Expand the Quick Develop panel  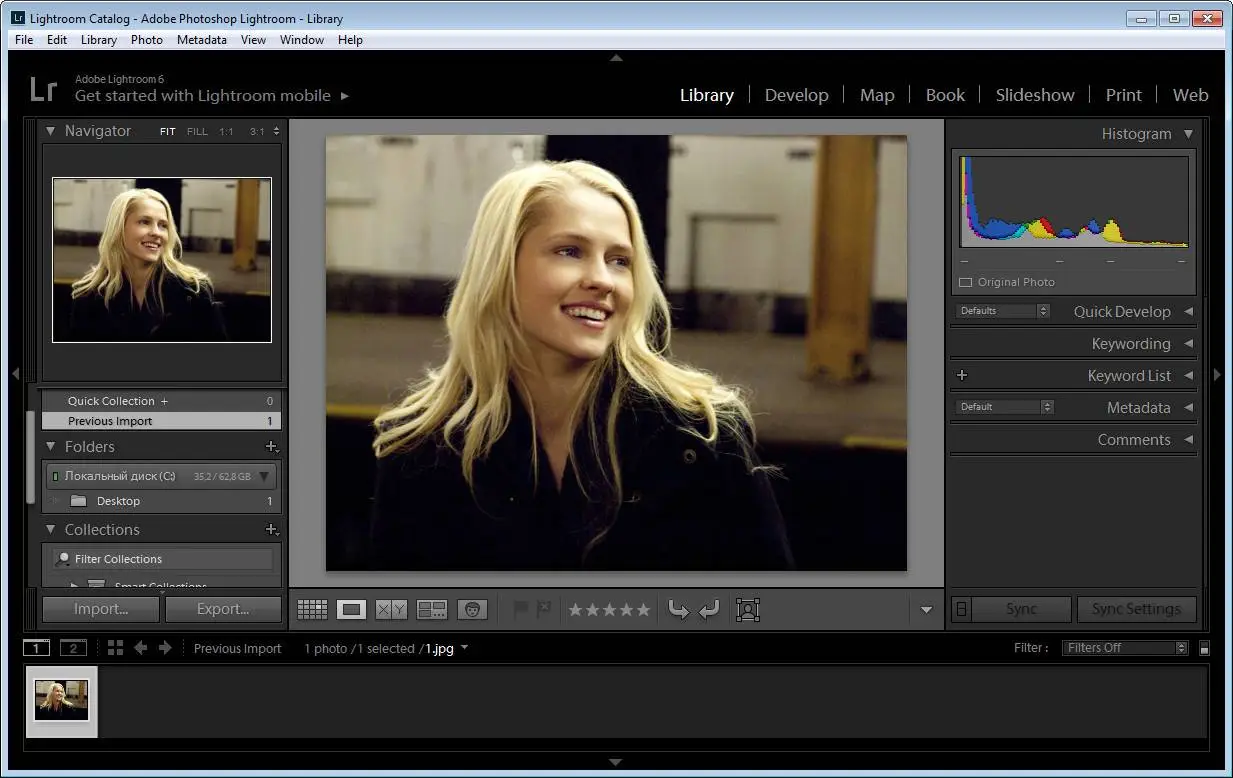click(1188, 312)
